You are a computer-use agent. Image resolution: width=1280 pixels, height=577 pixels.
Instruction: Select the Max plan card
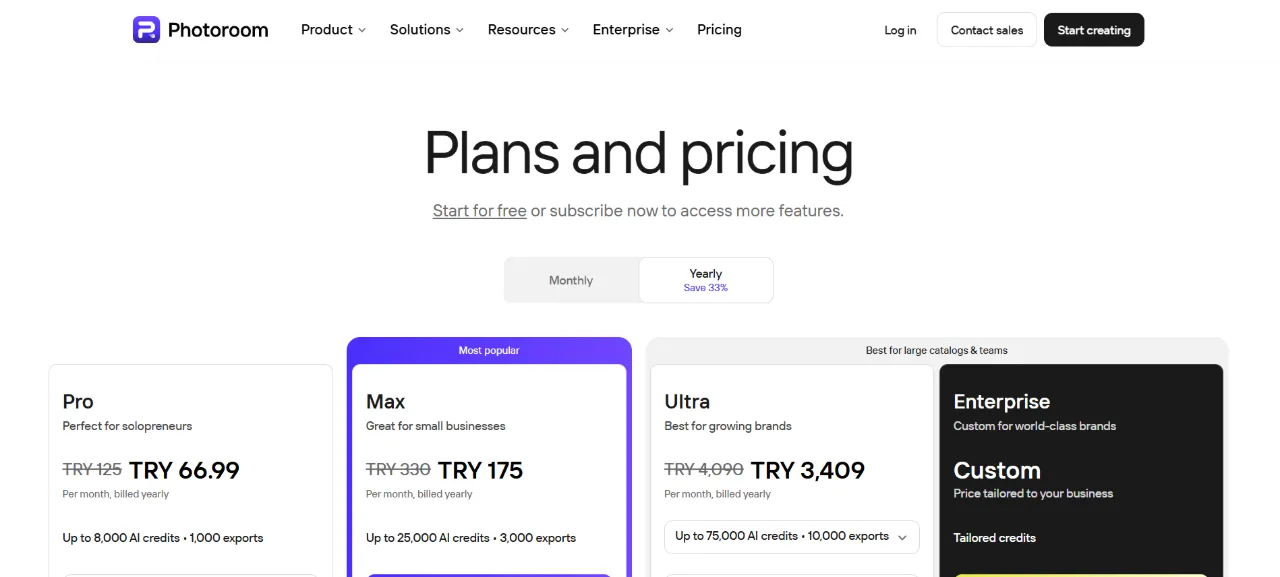pyautogui.click(x=489, y=470)
